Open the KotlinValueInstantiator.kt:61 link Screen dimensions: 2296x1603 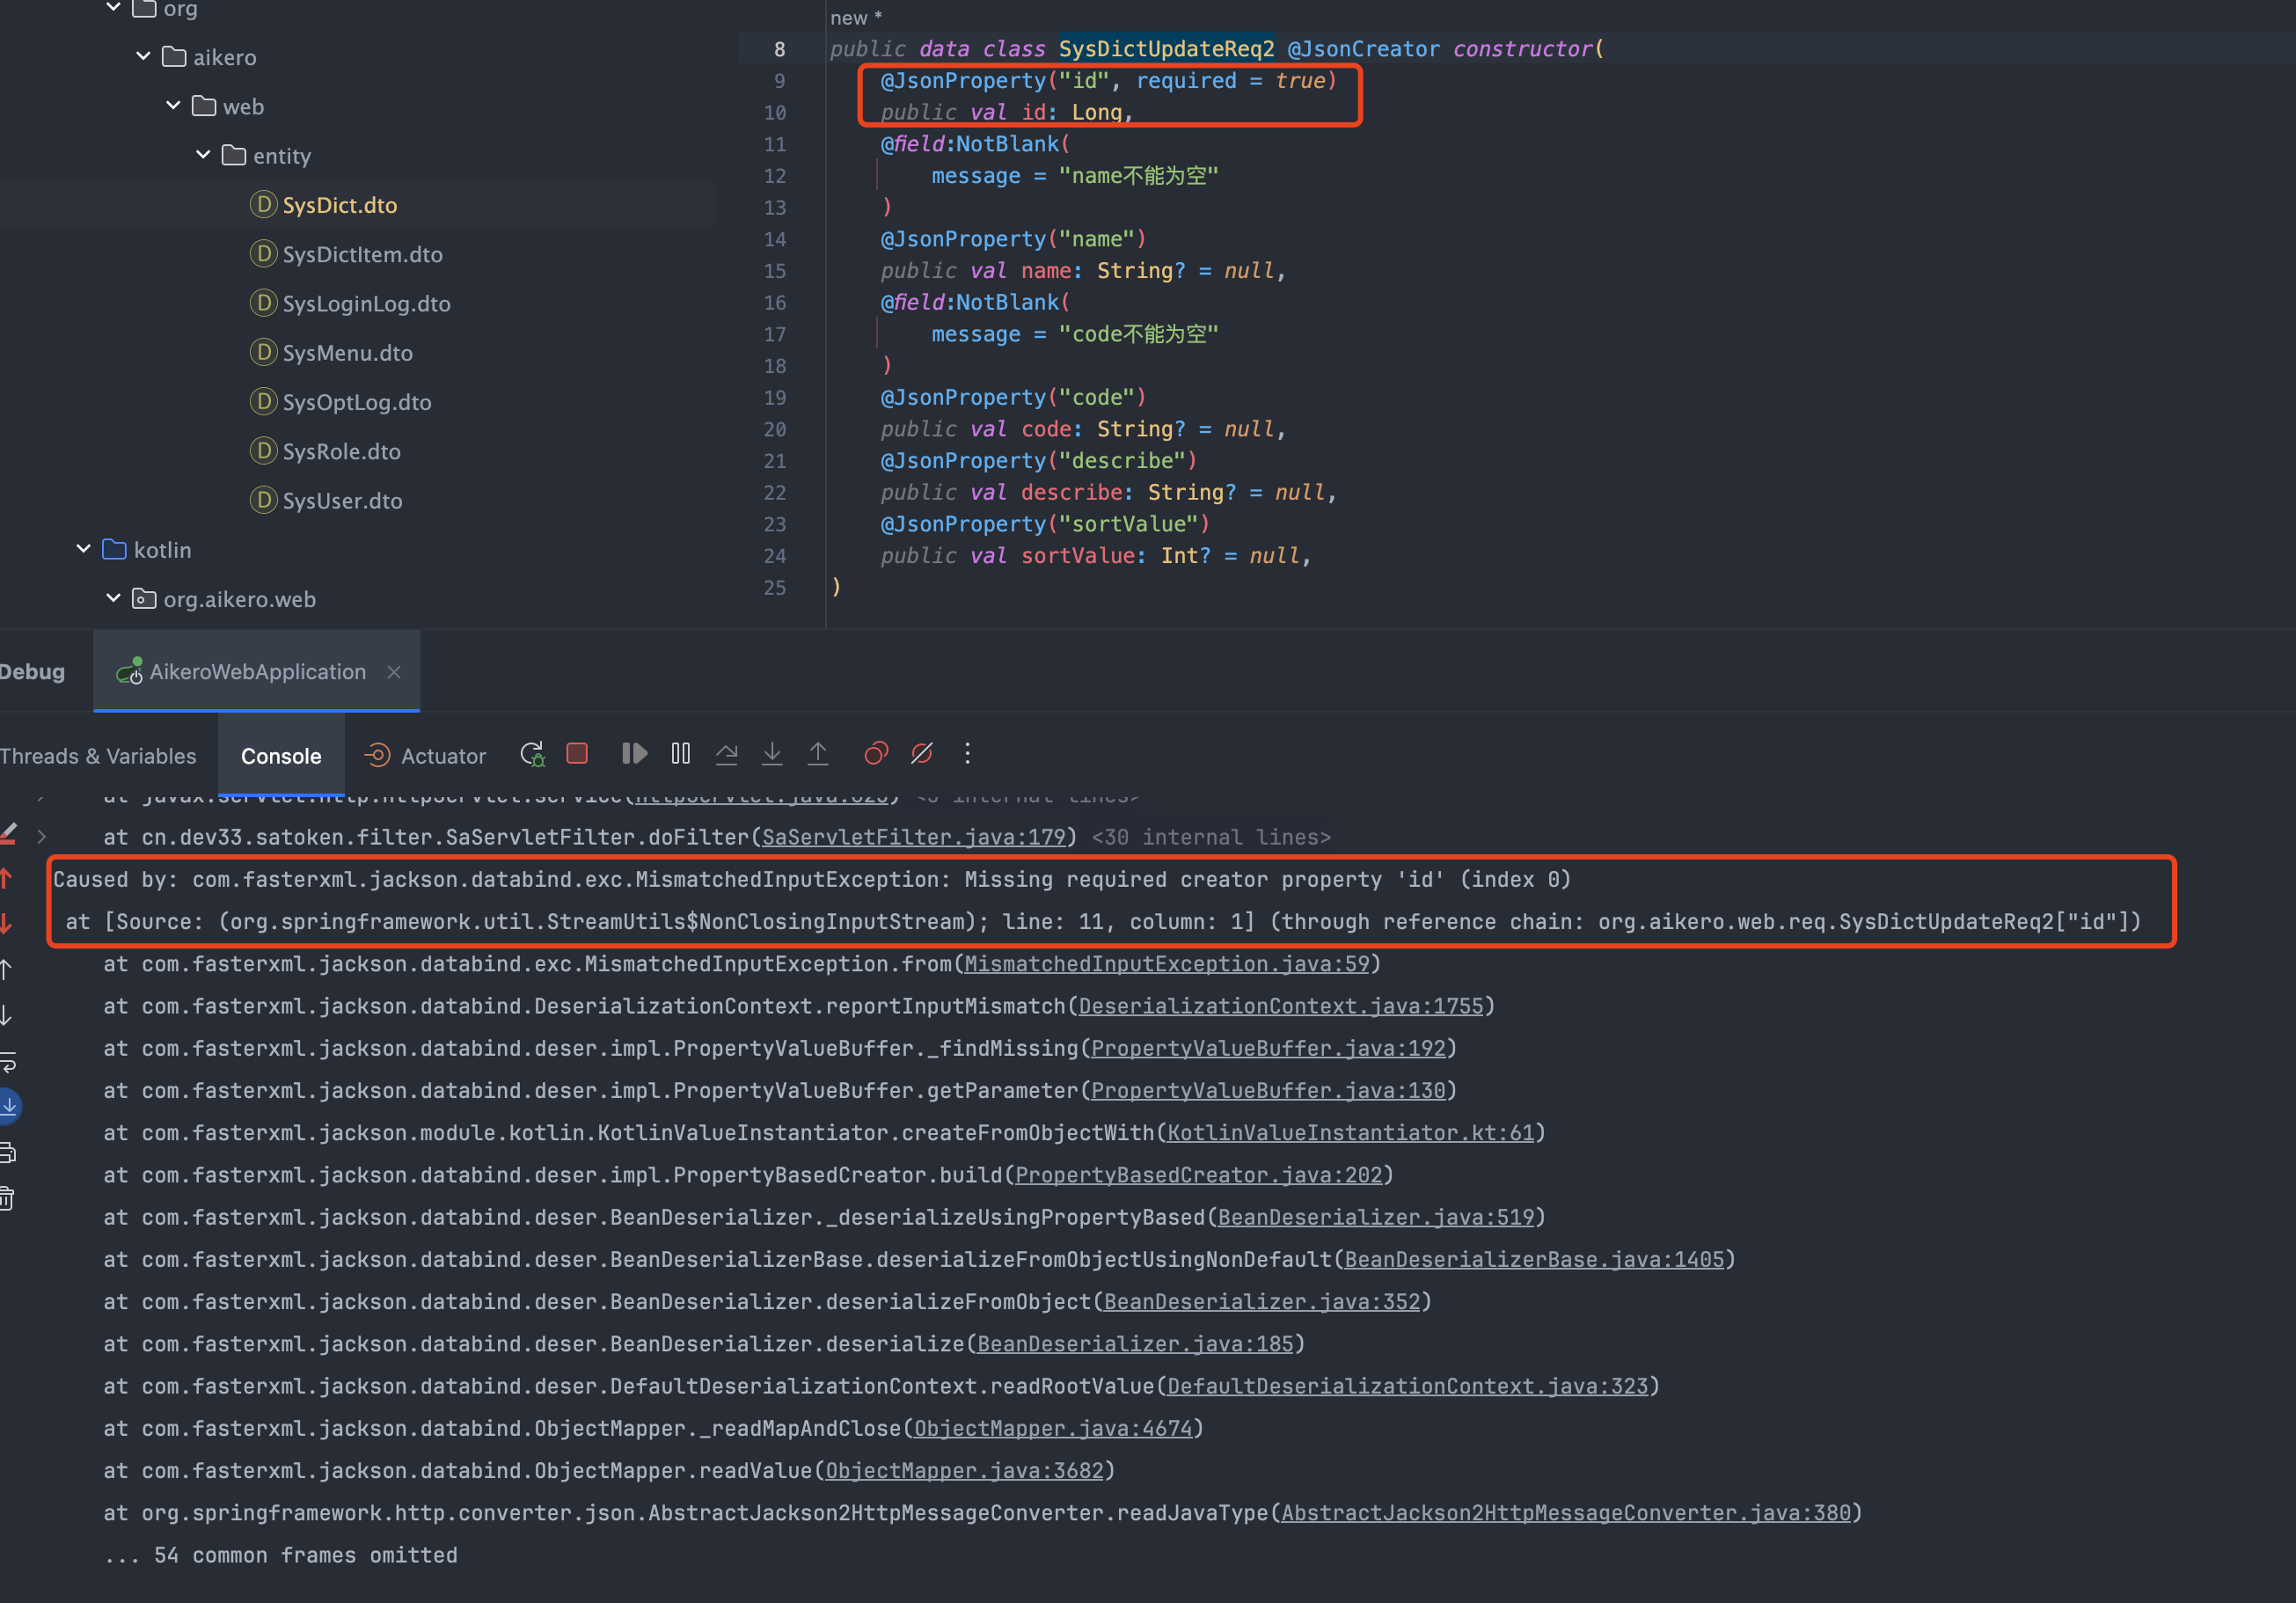point(1350,1133)
